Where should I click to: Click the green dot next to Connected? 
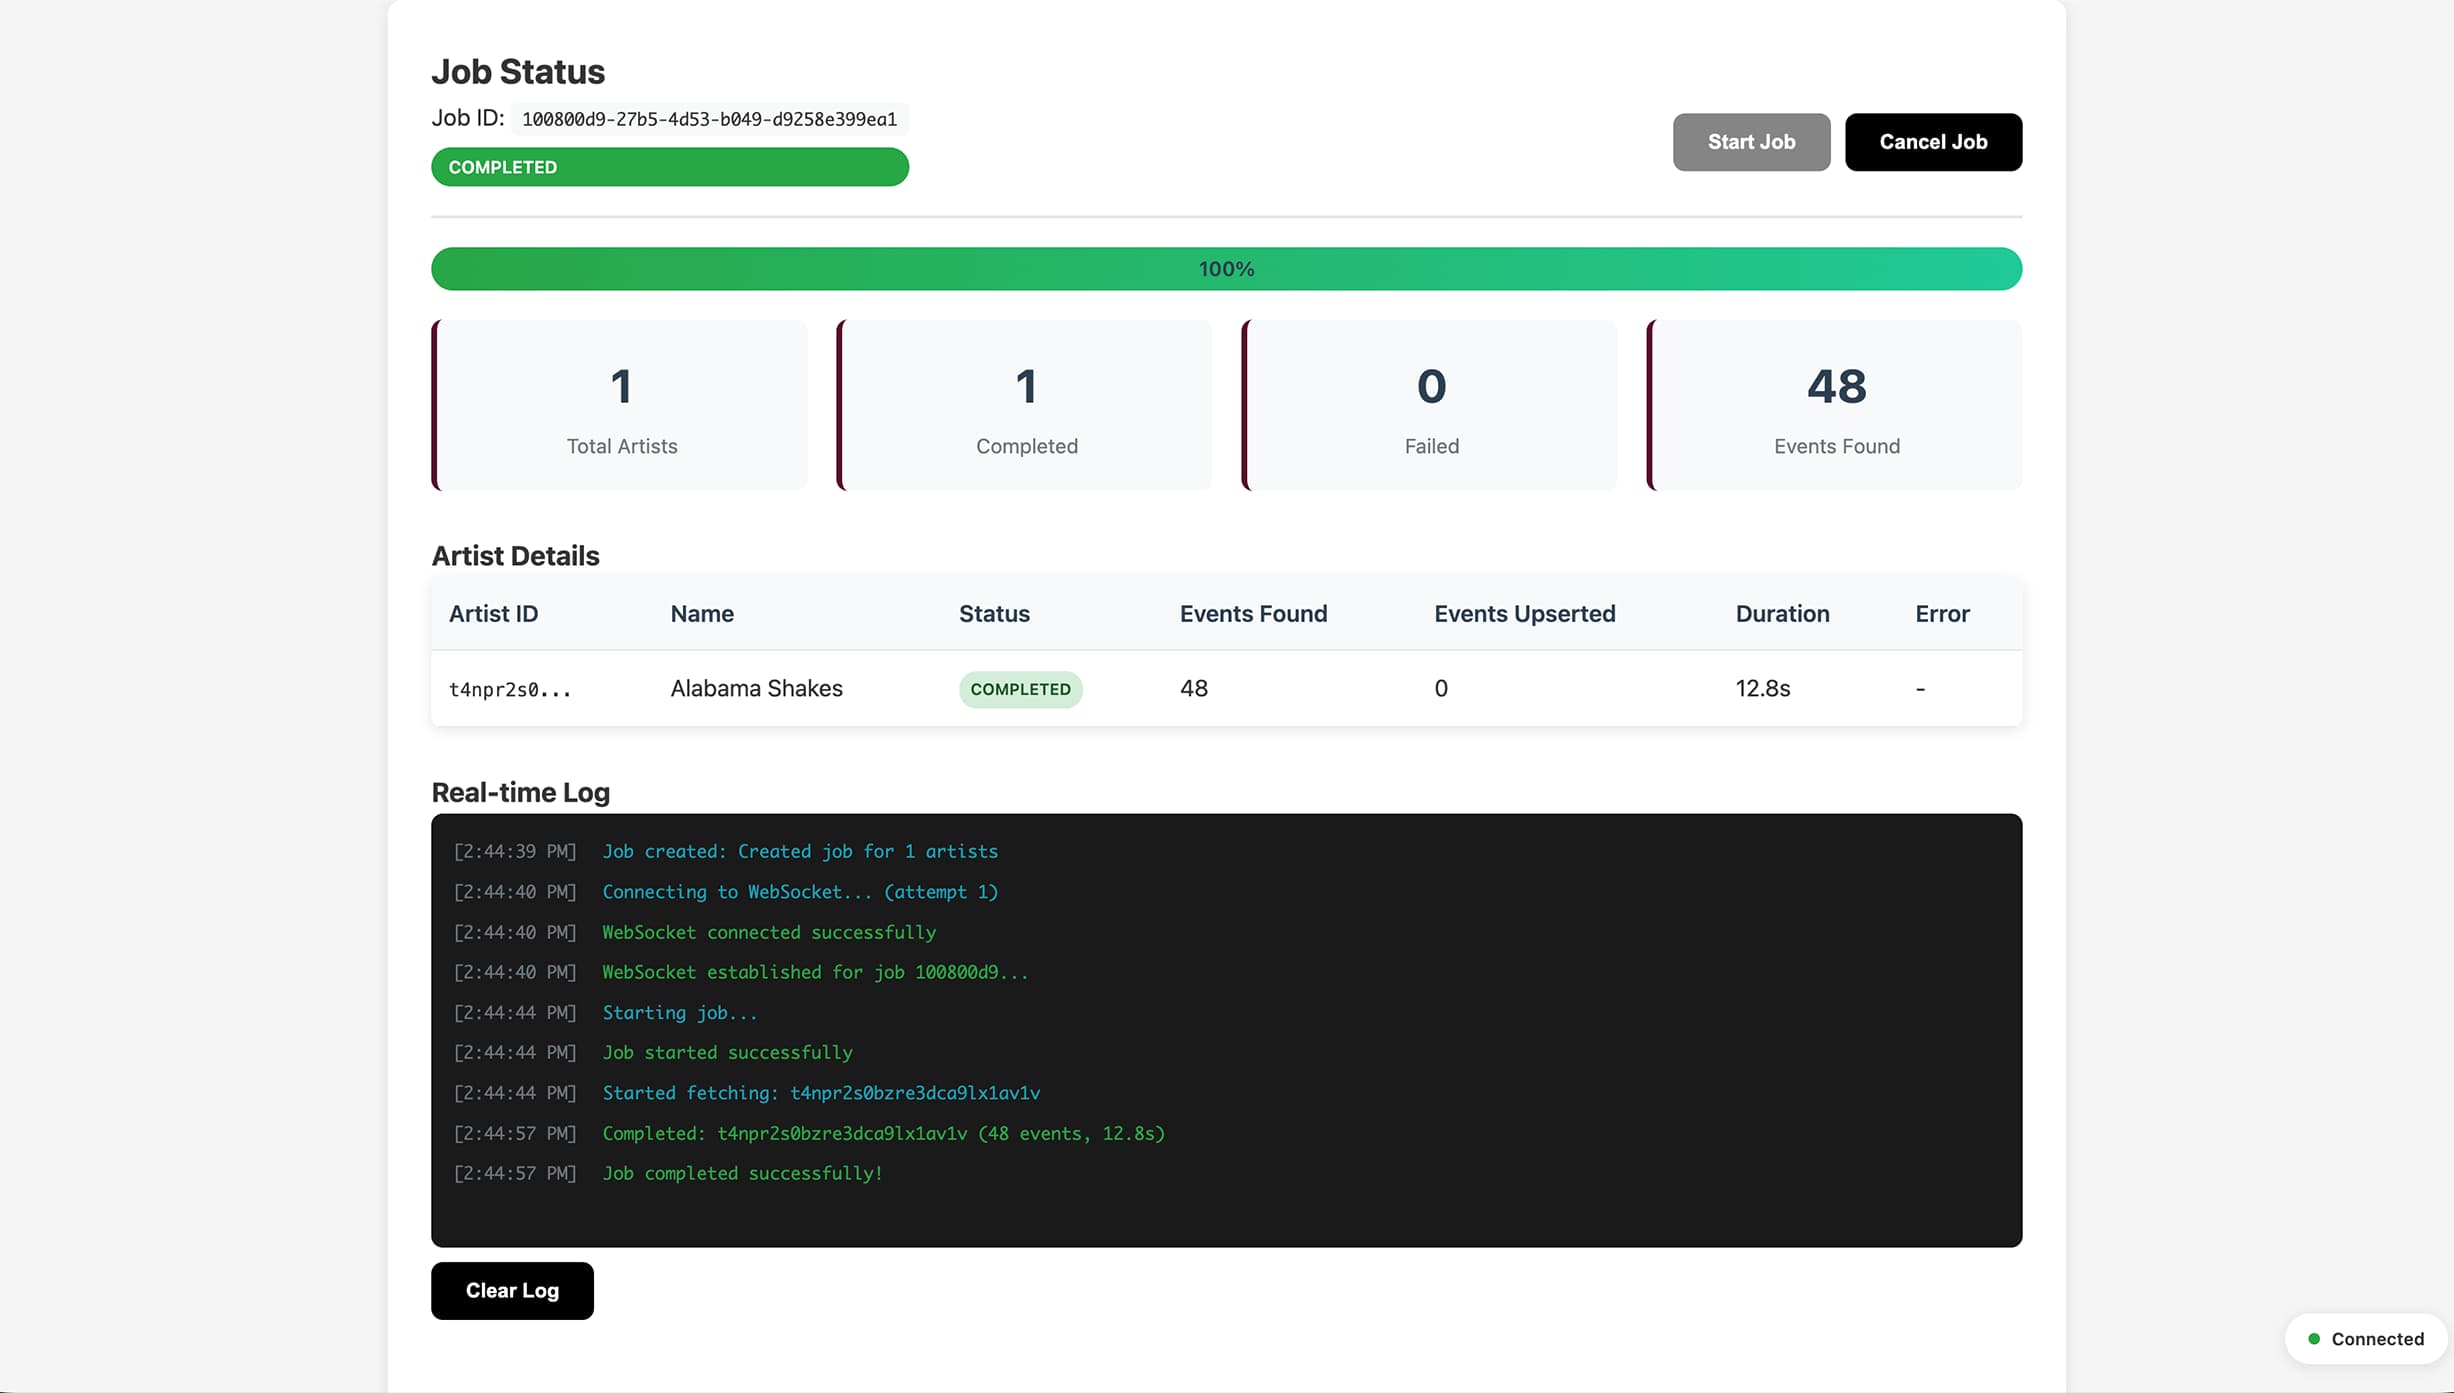point(2313,1339)
